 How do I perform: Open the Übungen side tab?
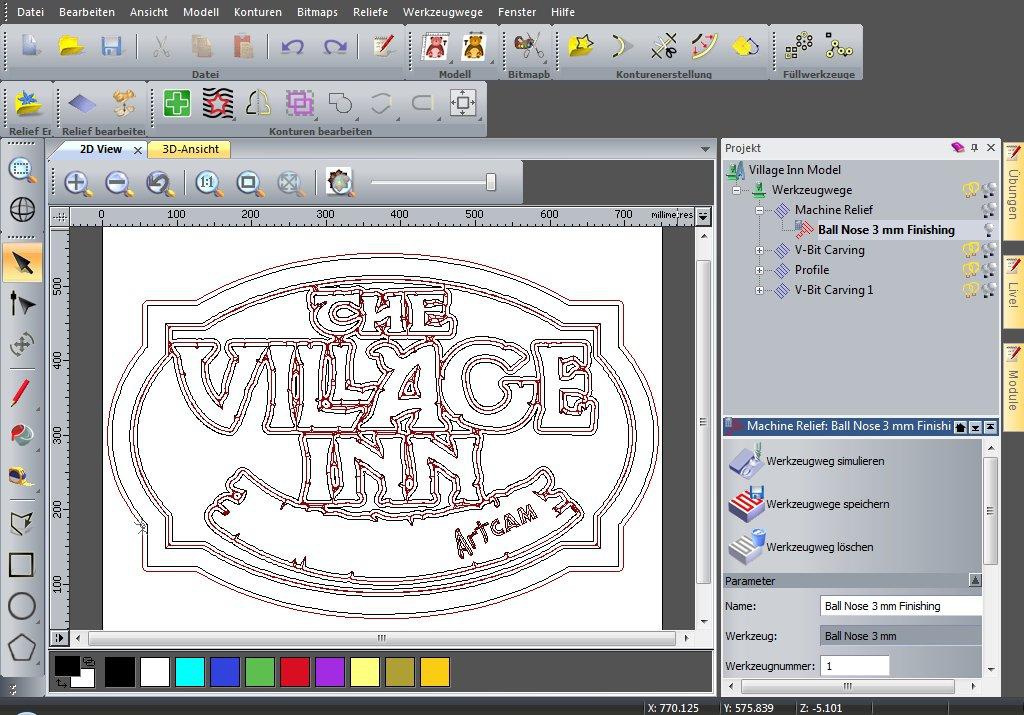1013,191
